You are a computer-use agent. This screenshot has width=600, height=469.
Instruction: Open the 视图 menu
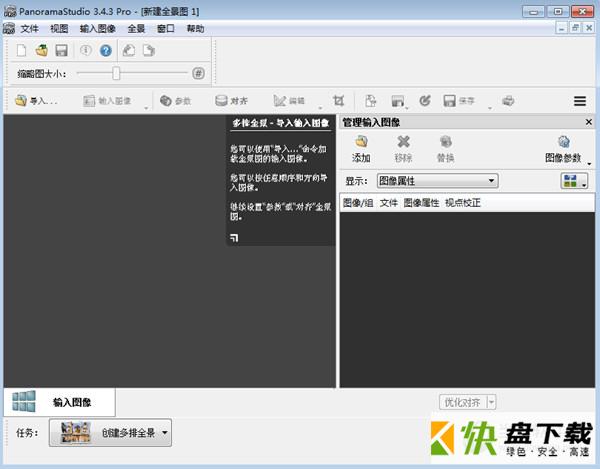click(x=59, y=29)
